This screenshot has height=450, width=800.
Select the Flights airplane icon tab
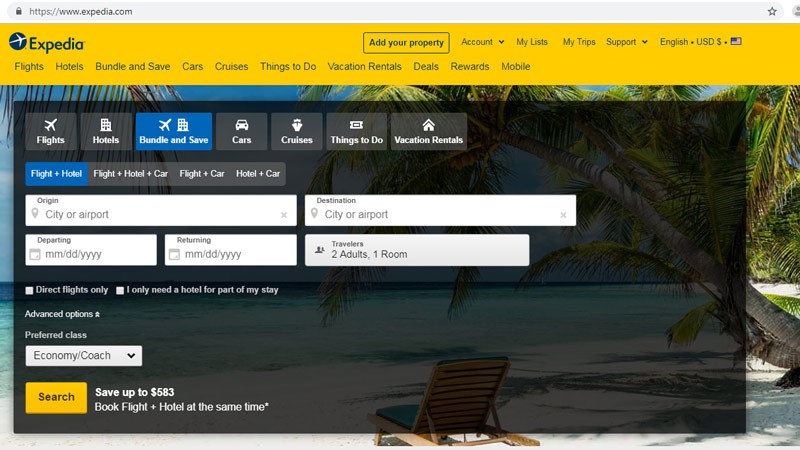point(51,125)
